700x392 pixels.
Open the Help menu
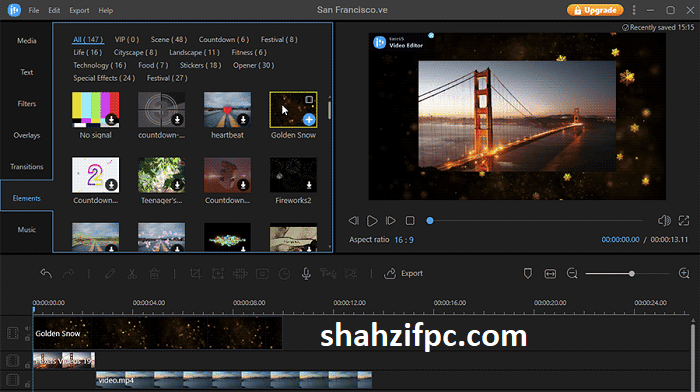click(x=105, y=10)
